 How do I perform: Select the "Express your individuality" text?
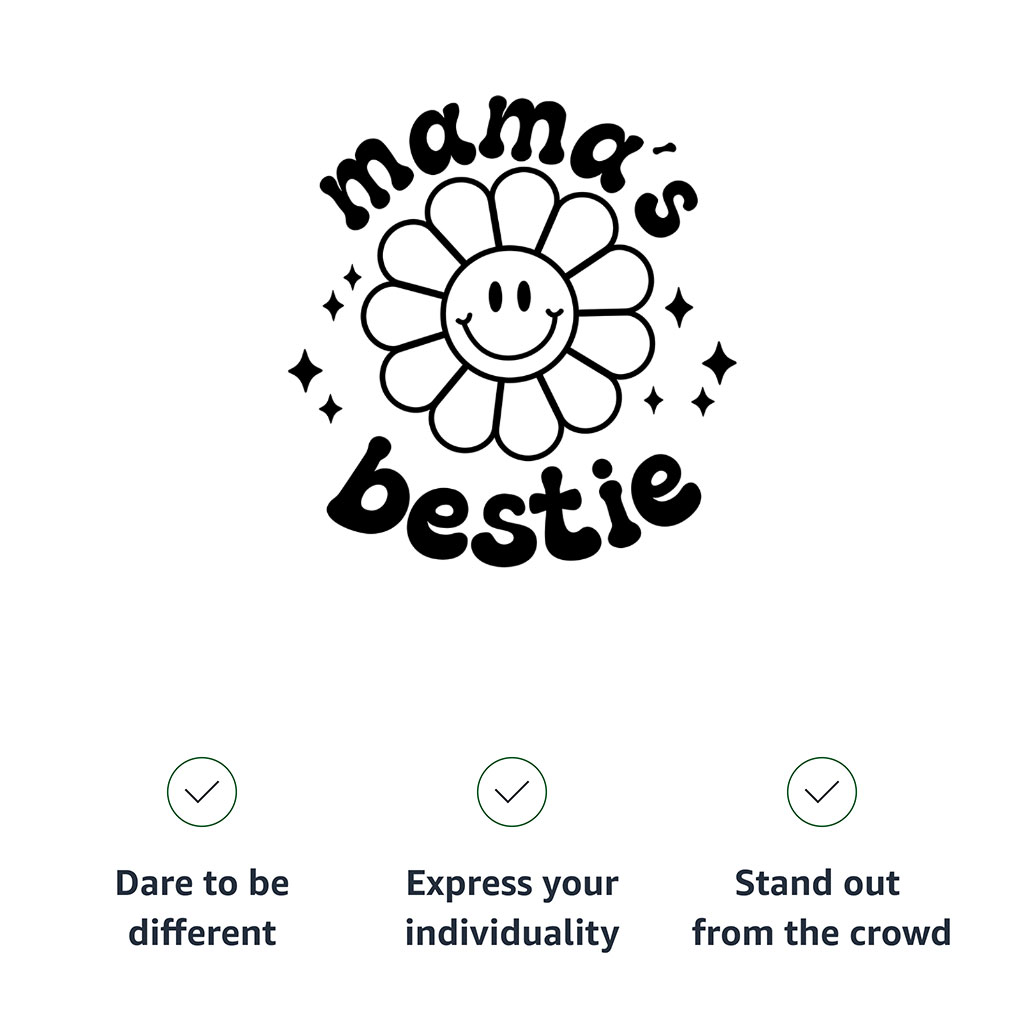pyautogui.click(x=512, y=908)
